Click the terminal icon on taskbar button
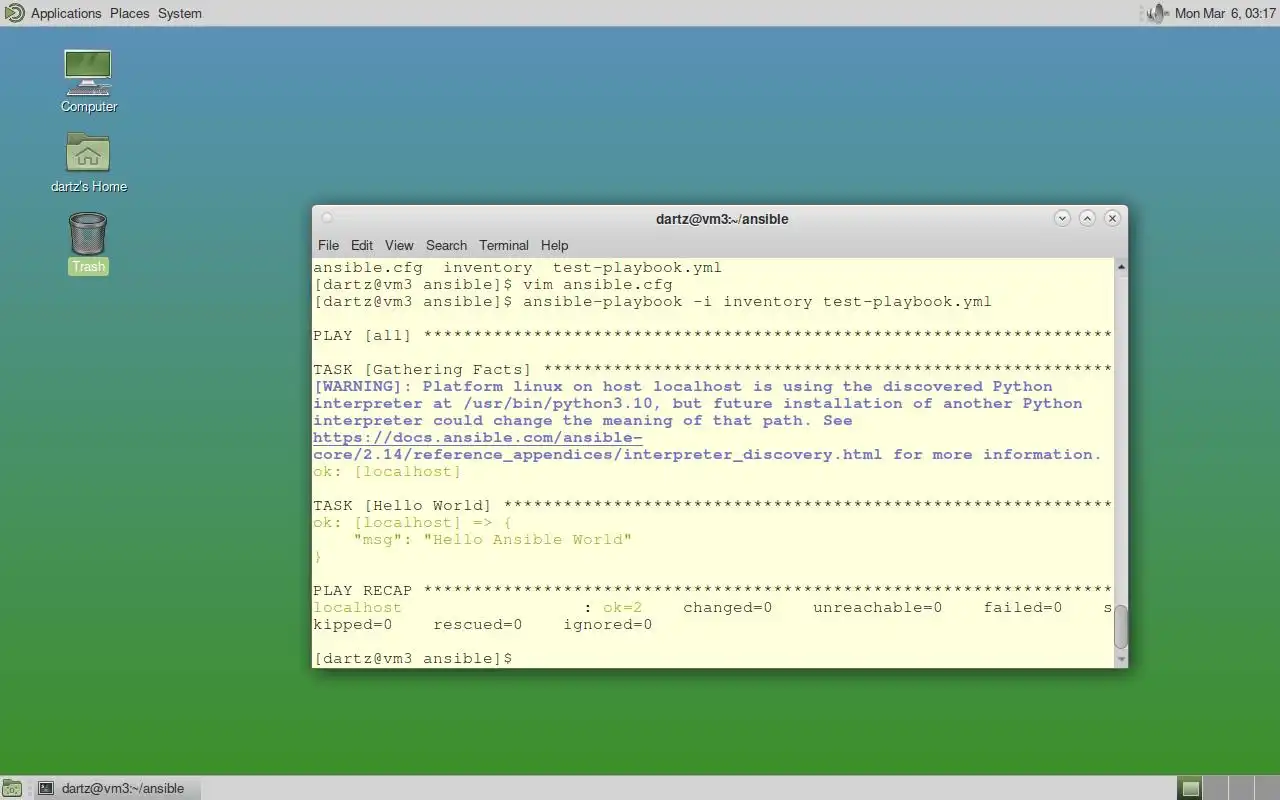Screen dimensions: 1280x800 tap(45, 788)
